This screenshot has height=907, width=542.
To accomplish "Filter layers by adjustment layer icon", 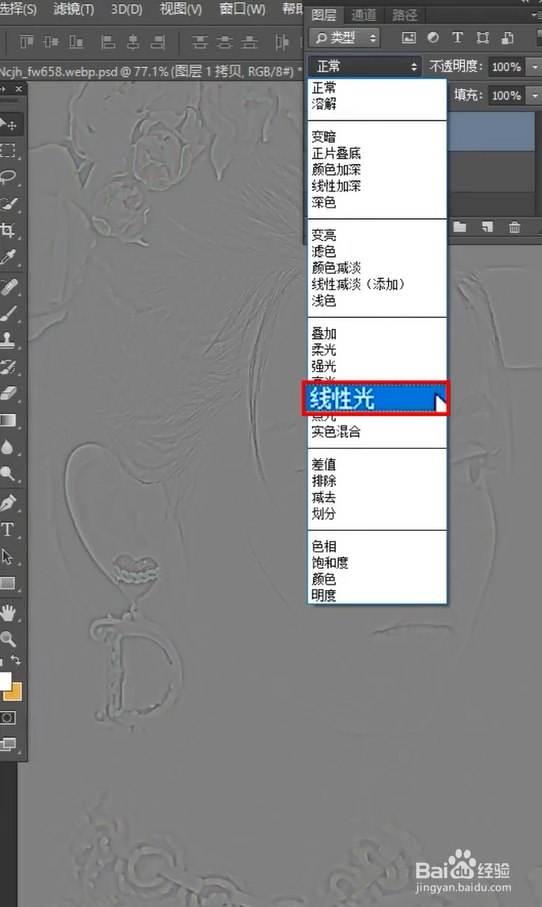I will pos(433,38).
